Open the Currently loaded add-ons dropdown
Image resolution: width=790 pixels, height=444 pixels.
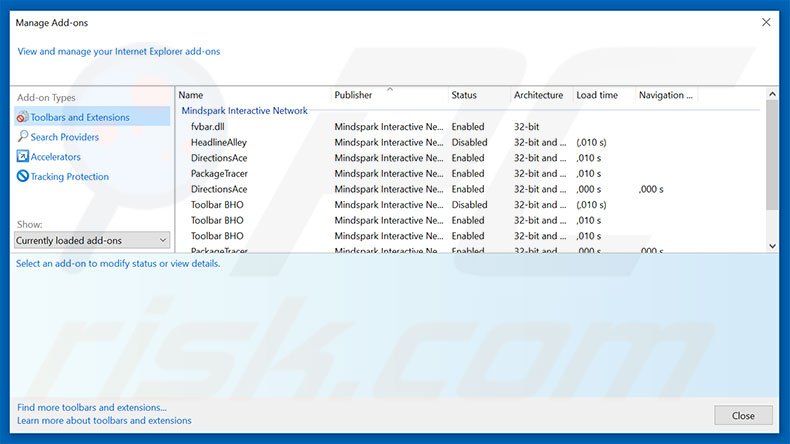92,240
